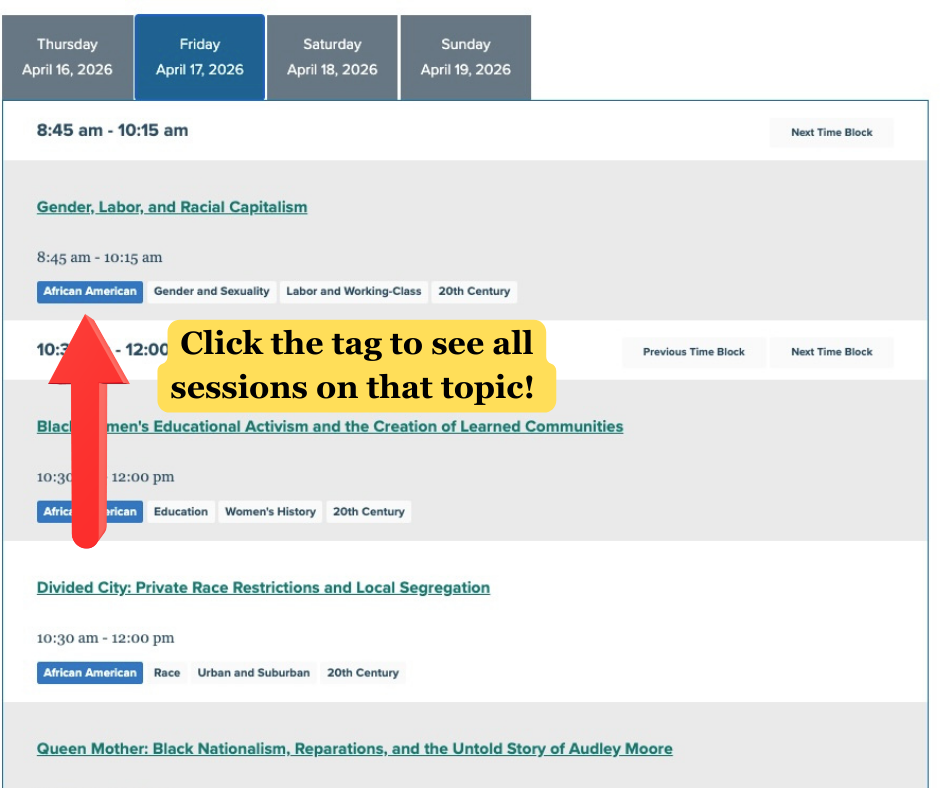
Task: Filter sessions by Education tag
Action: point(181,512)
